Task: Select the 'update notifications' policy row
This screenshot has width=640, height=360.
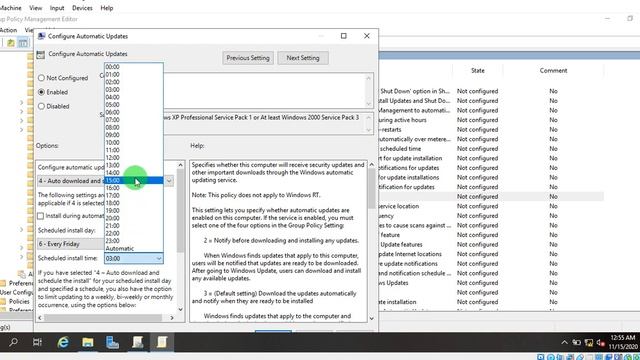Action: click(x=491, y=264)
